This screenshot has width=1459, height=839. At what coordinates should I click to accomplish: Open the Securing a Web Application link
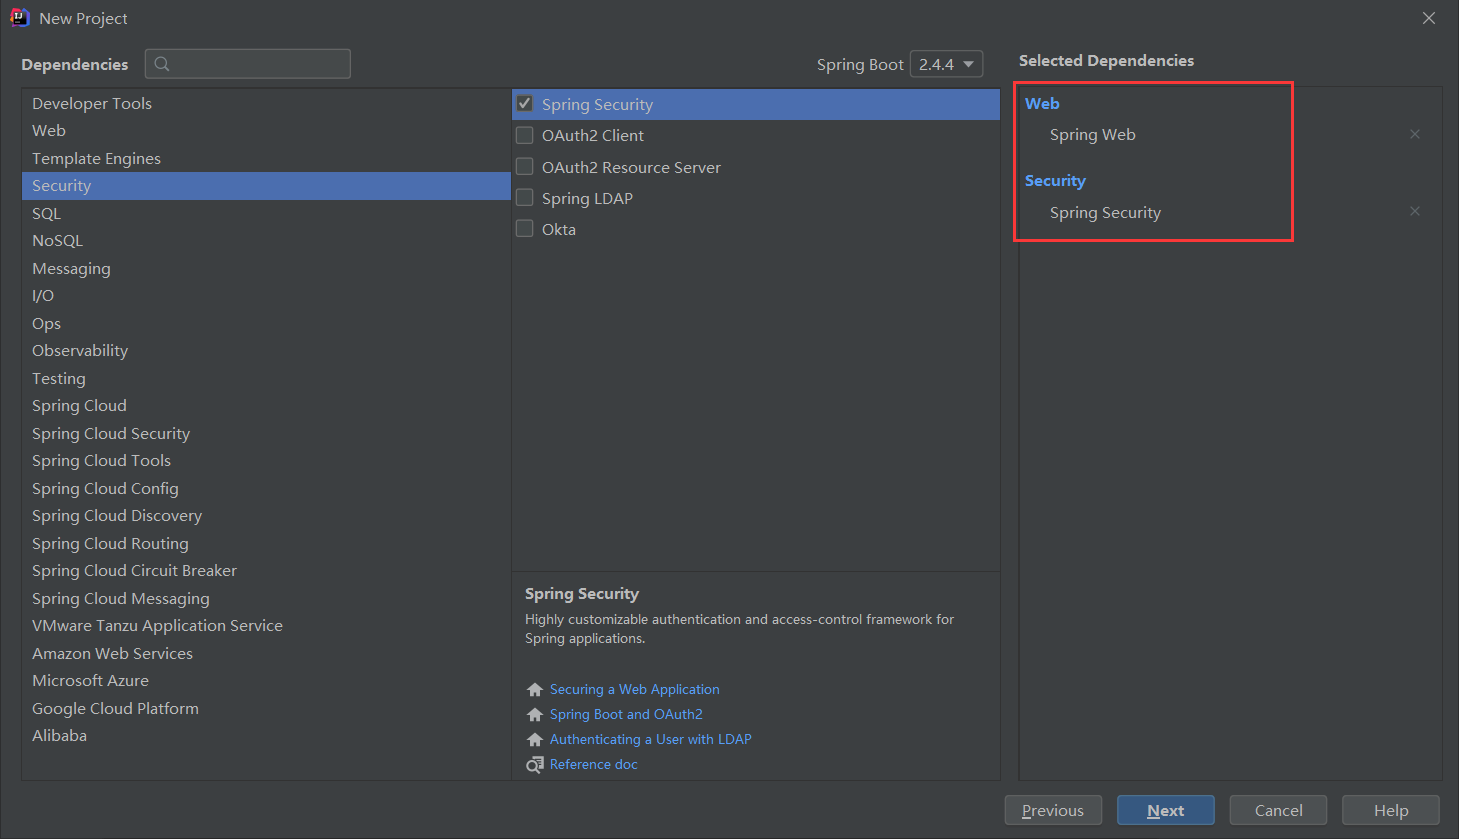[x=634, y=690]
